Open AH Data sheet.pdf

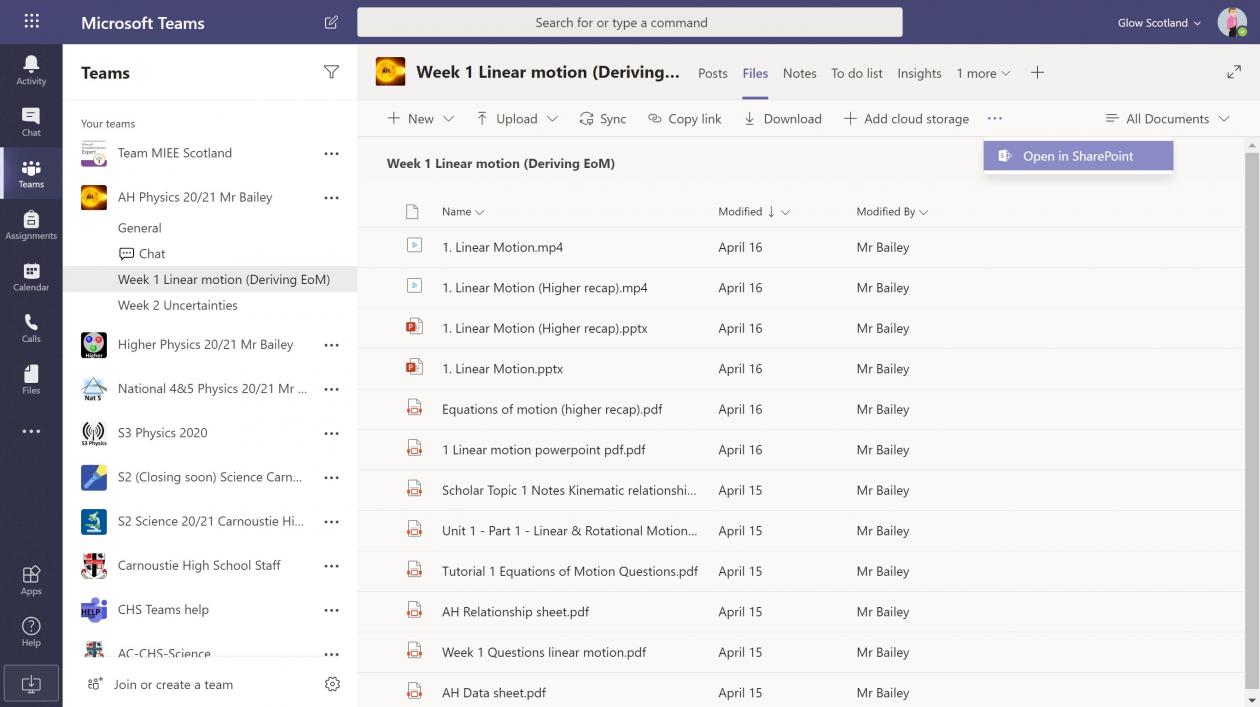[x=494, y=693]
